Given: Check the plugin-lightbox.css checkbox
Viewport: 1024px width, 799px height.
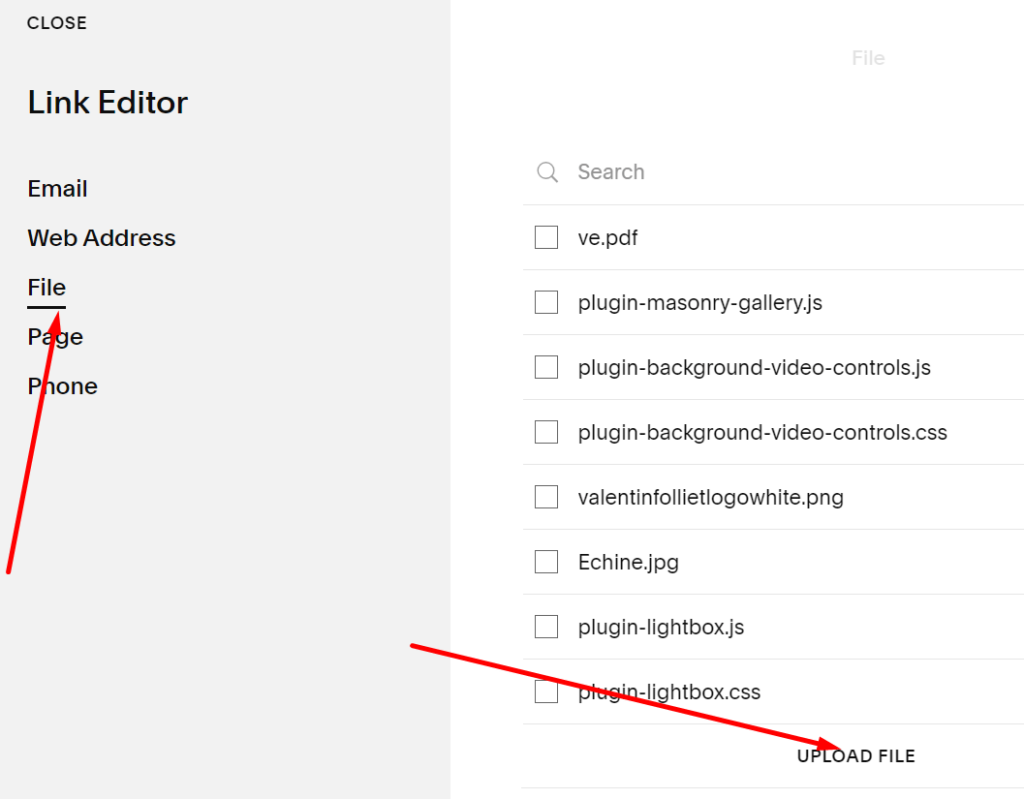Looking at the screenshot, I should (546, 691).
